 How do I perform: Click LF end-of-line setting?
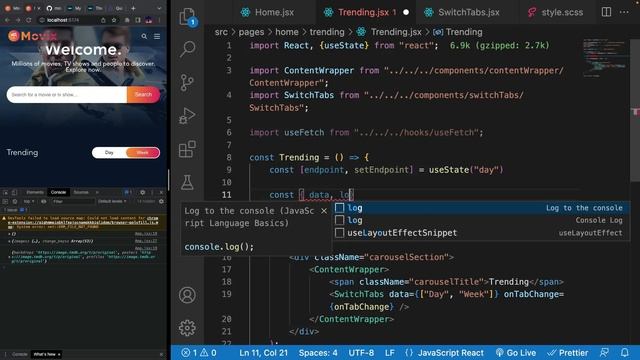coord(390,353)
